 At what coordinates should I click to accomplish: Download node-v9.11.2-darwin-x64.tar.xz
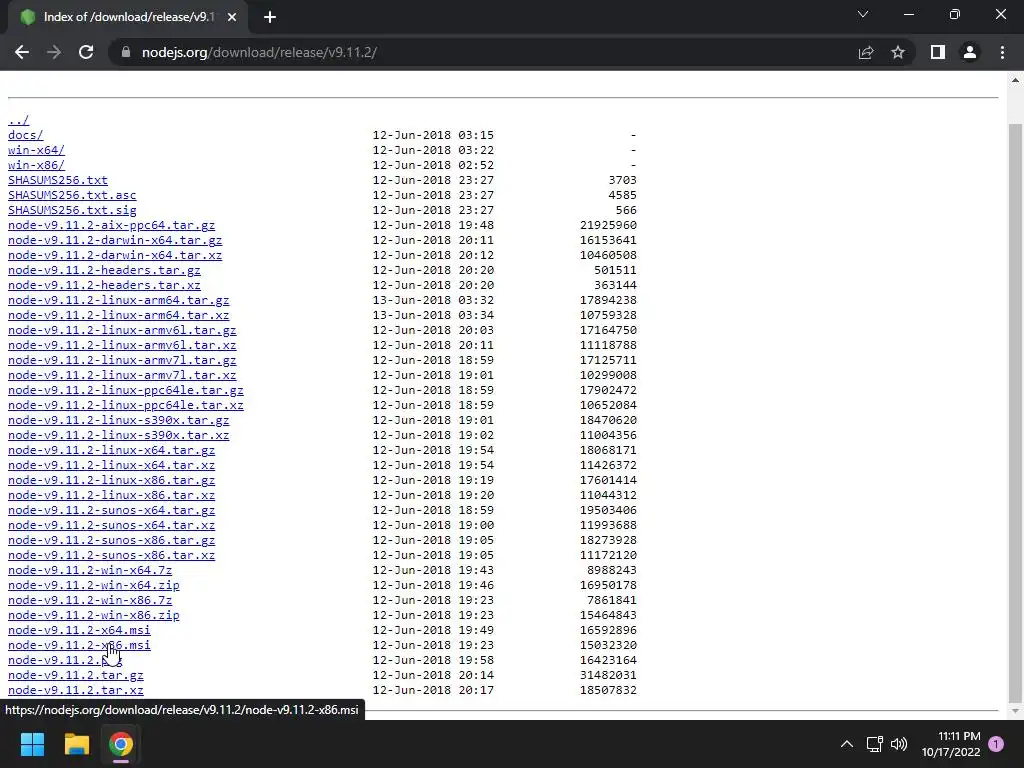pyautogui.click(x=115, y=255)
